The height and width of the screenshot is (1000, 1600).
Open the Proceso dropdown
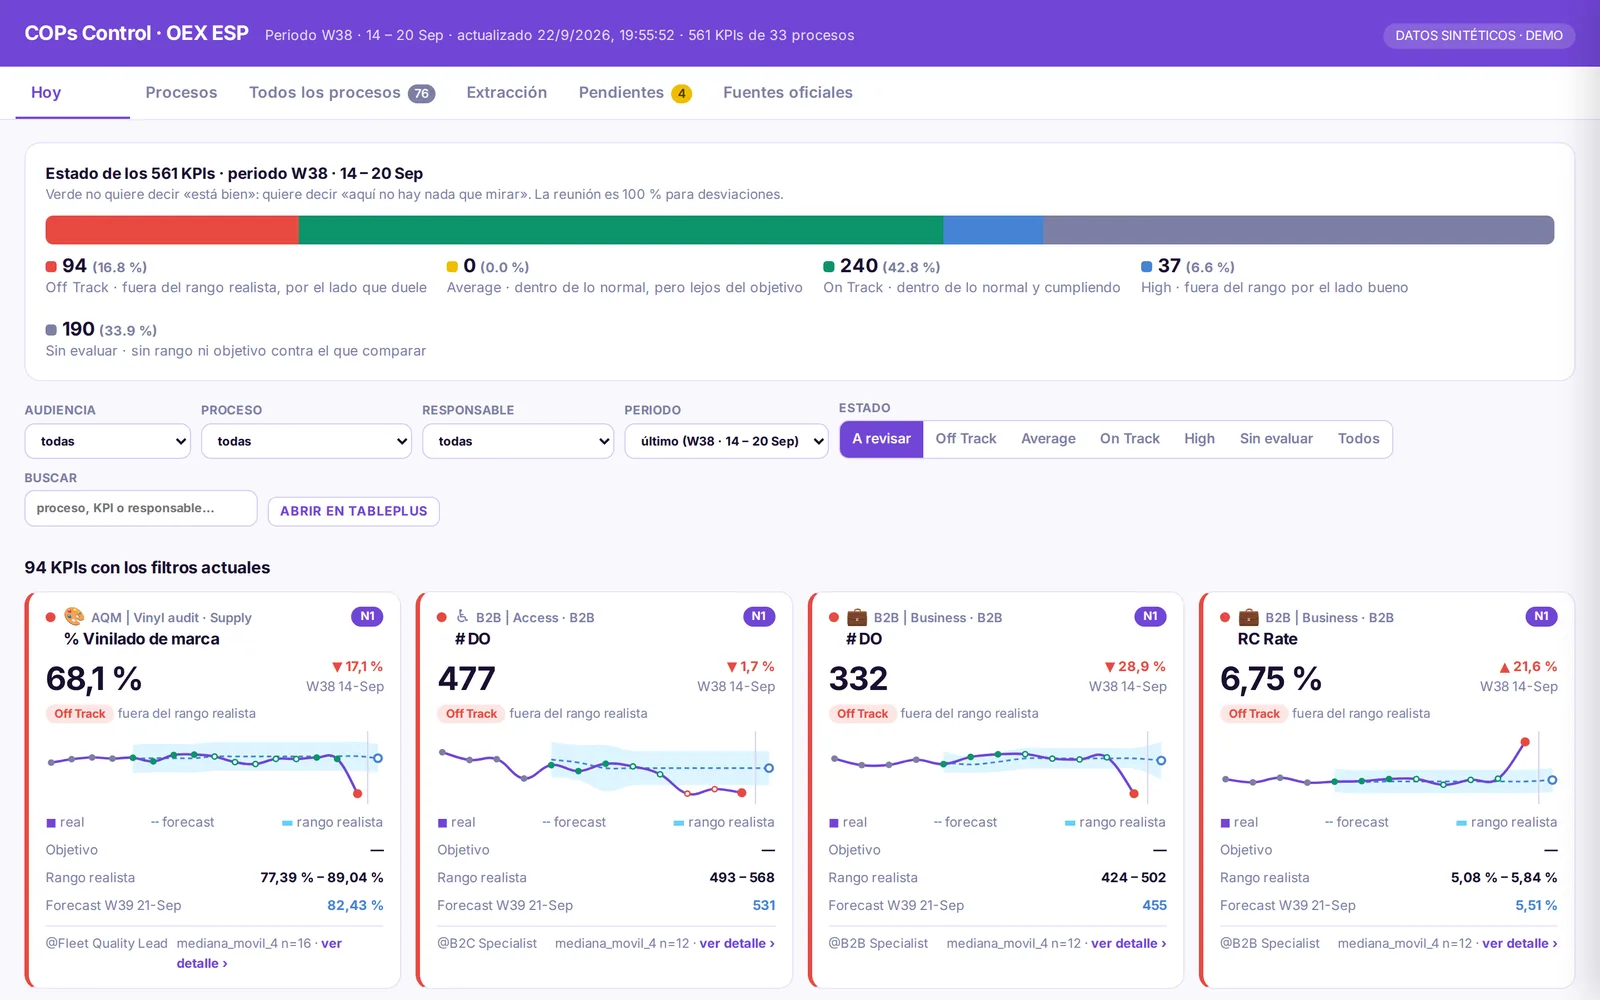pos(306,441)
